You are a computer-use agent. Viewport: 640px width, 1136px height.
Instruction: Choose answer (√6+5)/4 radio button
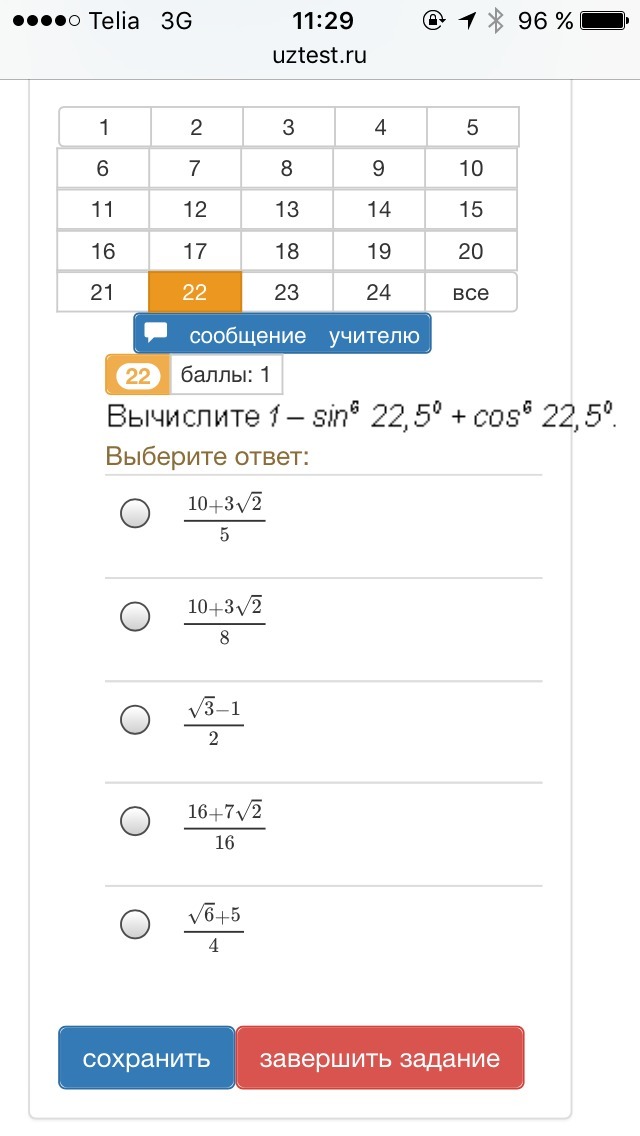(135, 924)
